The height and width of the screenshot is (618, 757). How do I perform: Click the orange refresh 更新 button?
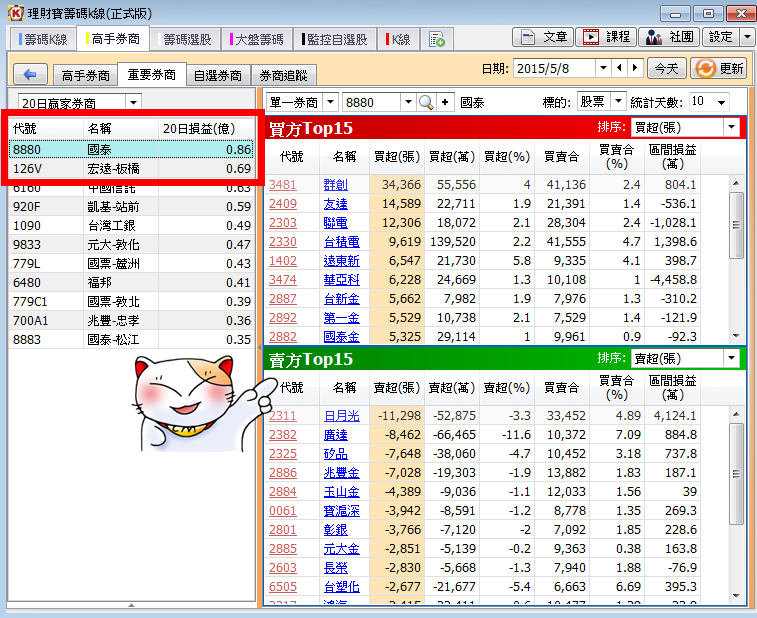click(x=719, y=69)
